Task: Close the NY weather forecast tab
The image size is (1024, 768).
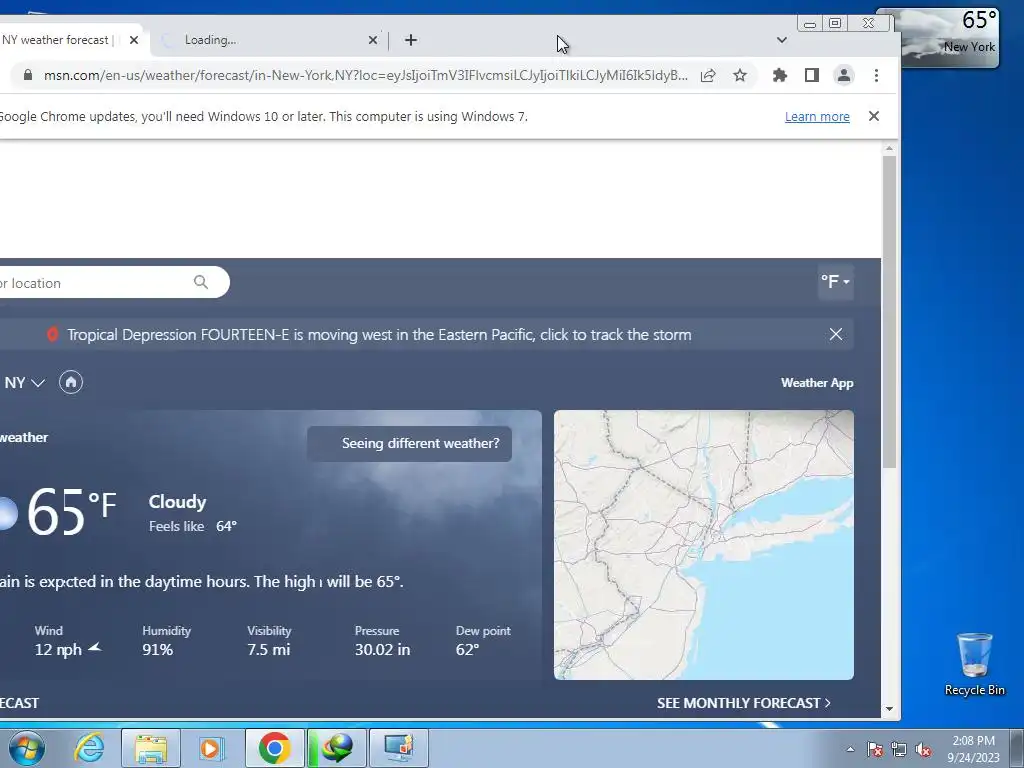Action: click(x=134, y=40)
